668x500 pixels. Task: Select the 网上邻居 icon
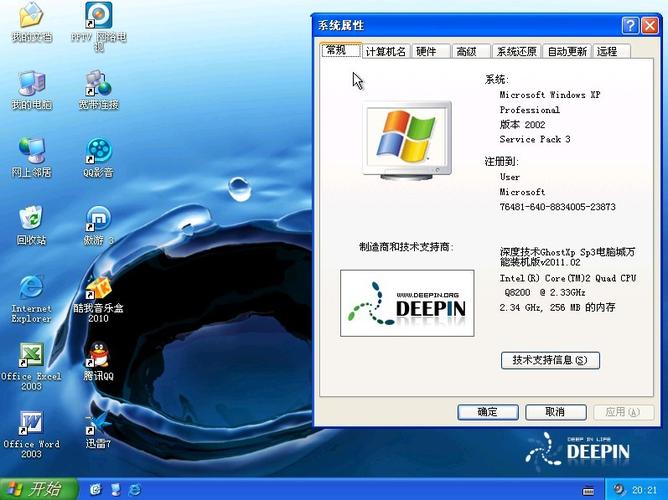tap(32, 158)
